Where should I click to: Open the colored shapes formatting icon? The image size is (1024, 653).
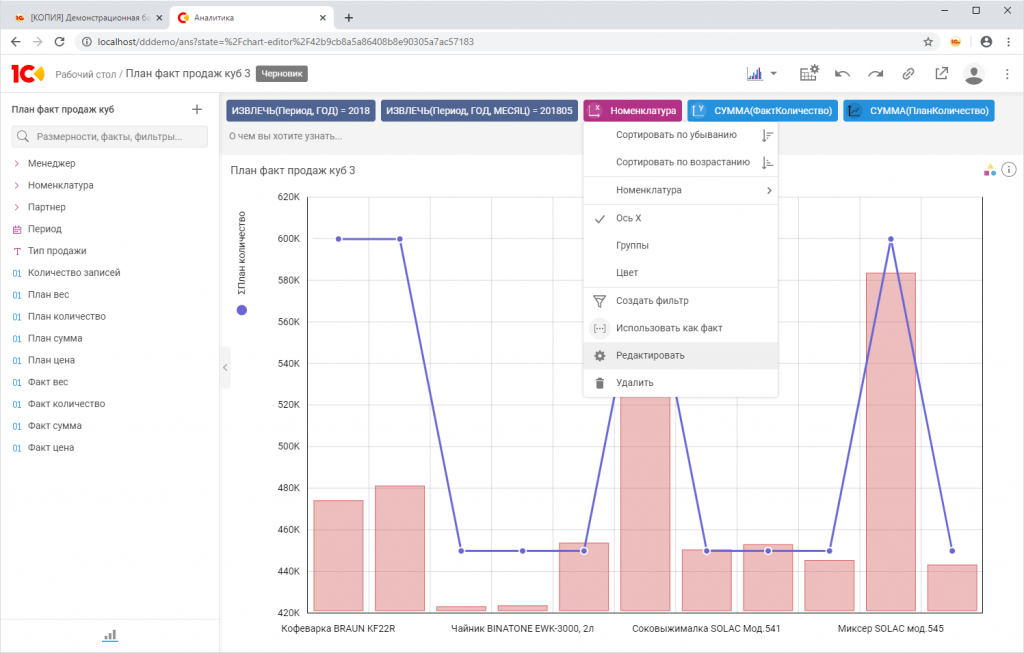[989, 170]
